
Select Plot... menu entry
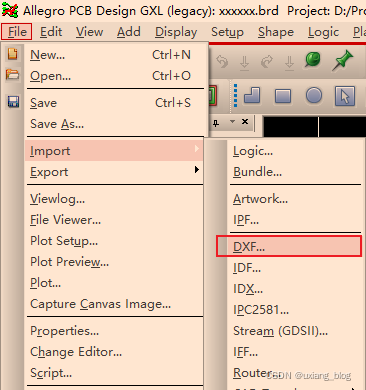pyautogui.click(x=114, y=283)
